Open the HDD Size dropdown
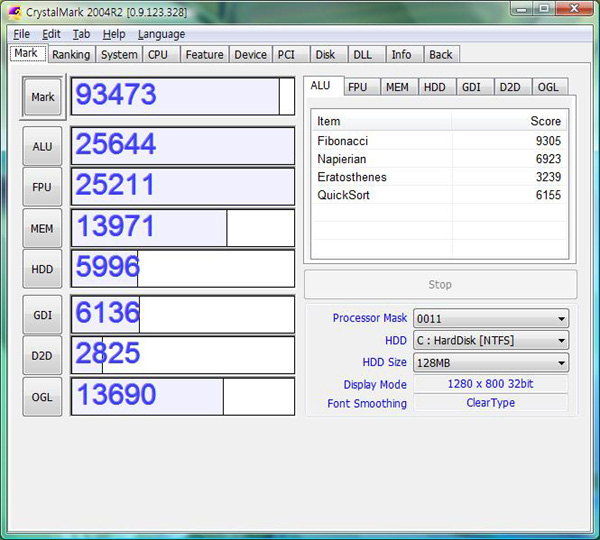This screenshot has width=600, height=540. [491, 362]
